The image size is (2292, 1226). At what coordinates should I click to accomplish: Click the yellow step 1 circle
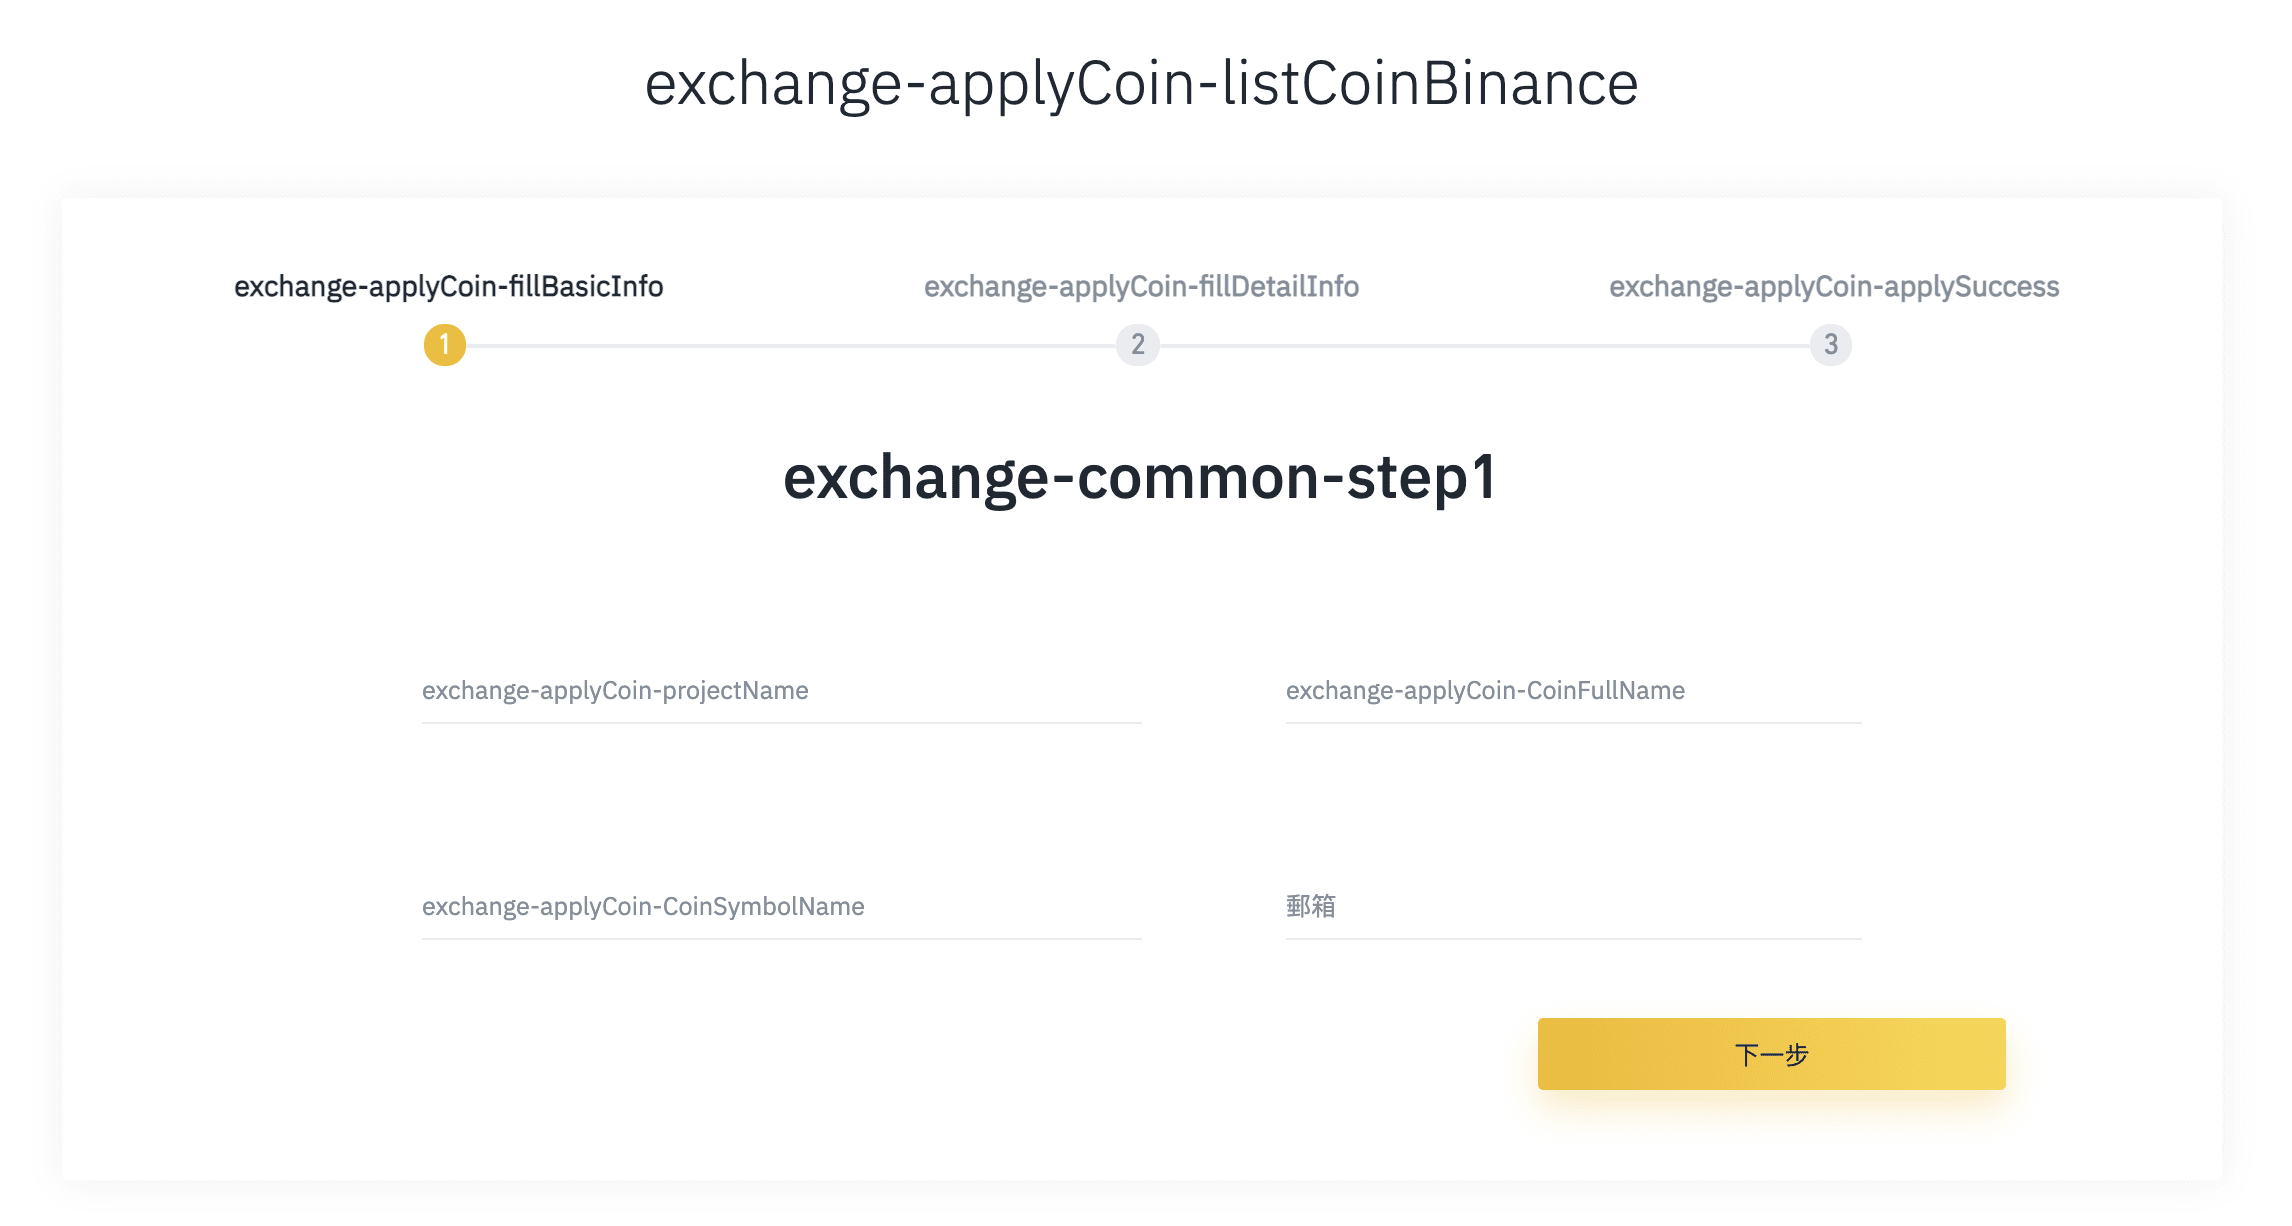click(x=445, y=345)
